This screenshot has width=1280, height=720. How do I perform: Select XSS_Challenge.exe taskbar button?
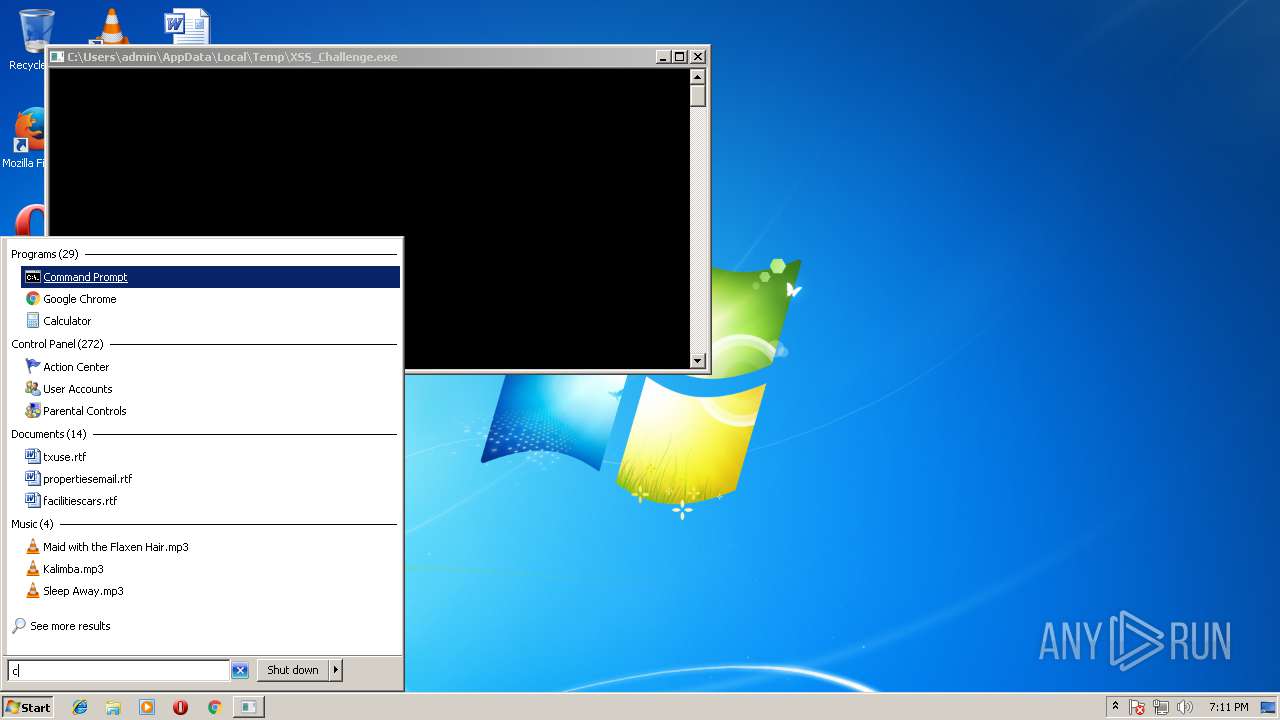point(248,707)
